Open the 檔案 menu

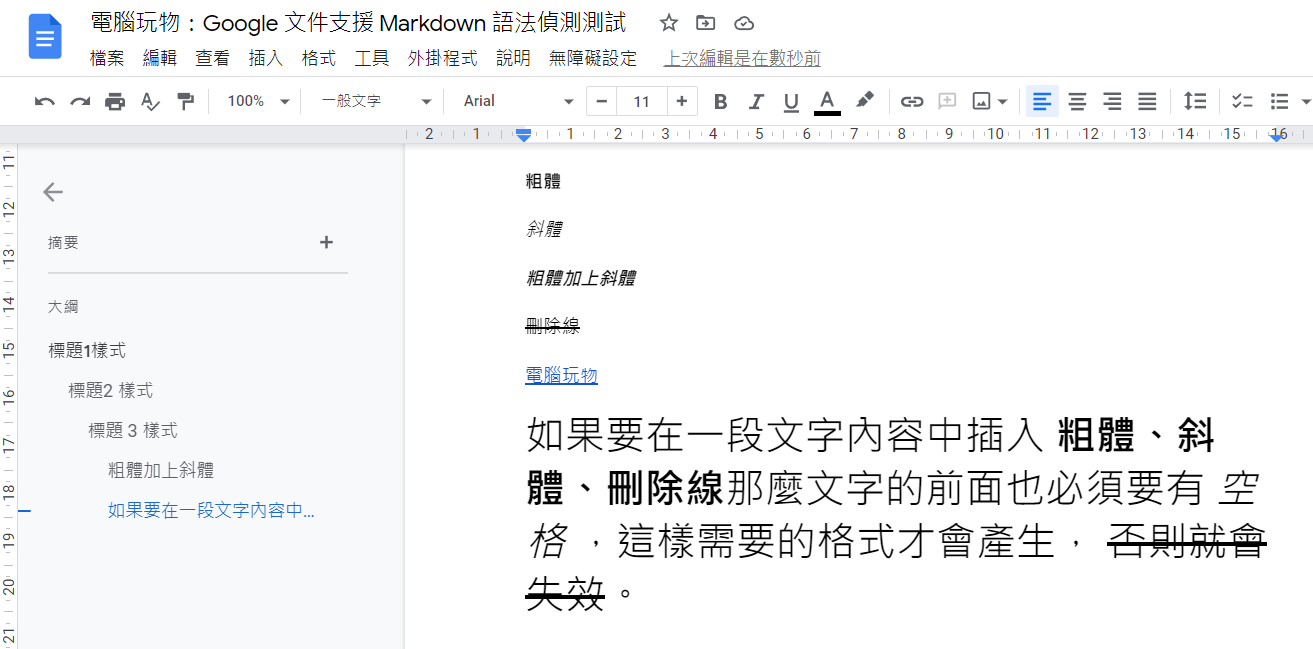pos(107,59)
